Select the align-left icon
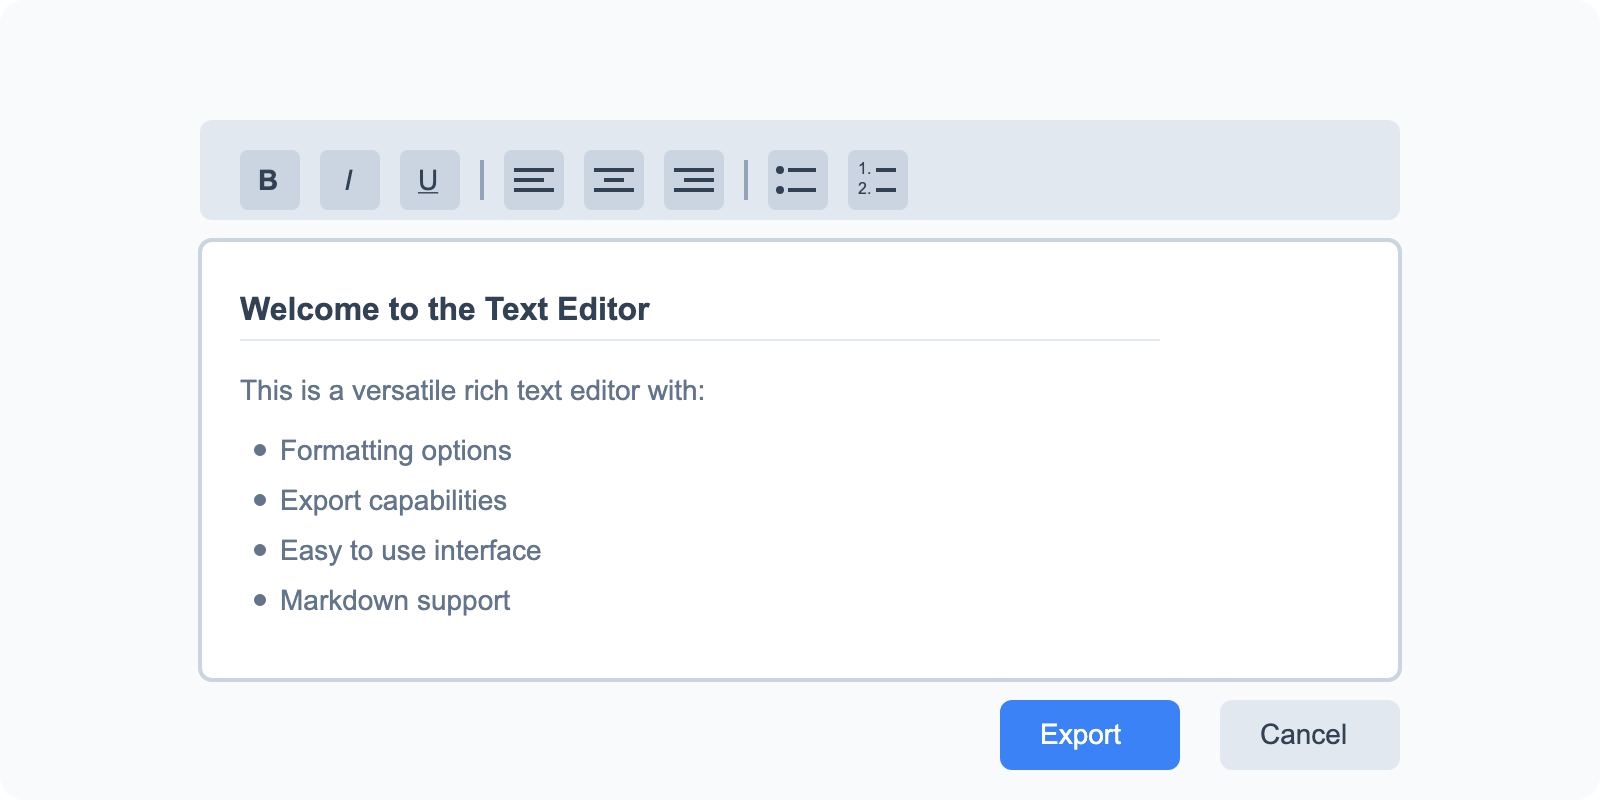1600x800 pixels. tap(534, 180)
